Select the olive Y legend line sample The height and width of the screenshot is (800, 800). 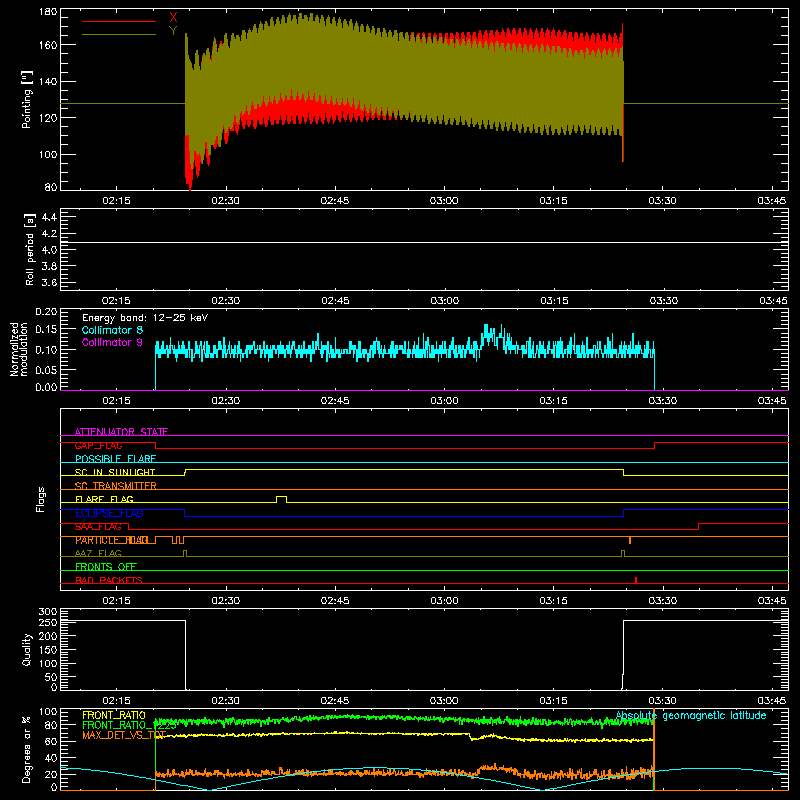pos(119,34)
